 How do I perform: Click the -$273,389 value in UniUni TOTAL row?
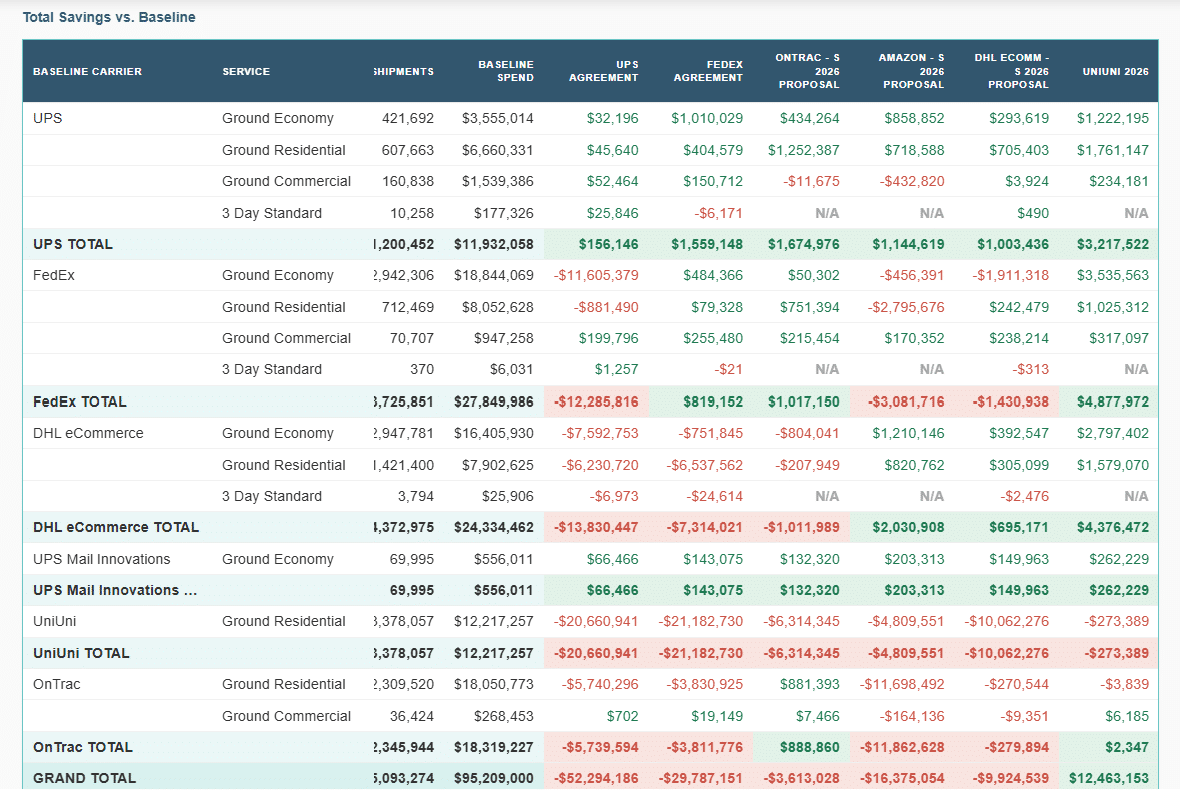(1116, 653)
